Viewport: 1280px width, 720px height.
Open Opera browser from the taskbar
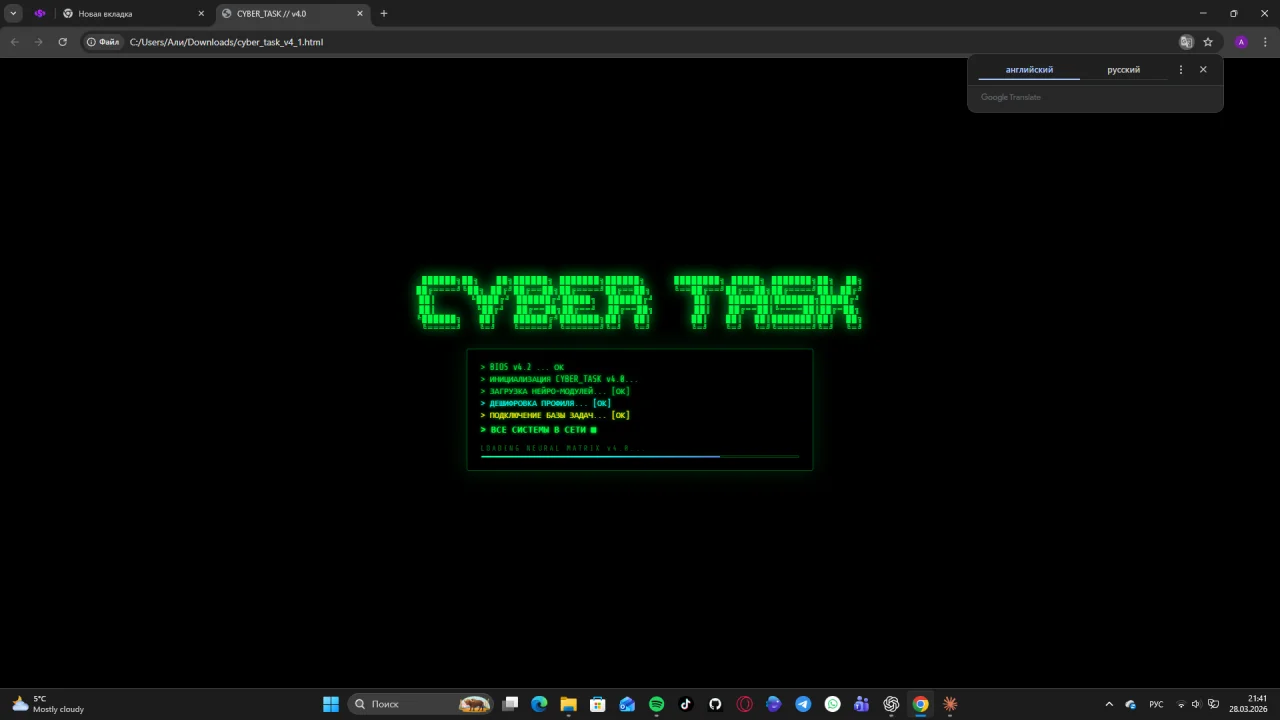pyautogui.click(x=744, y=704)
